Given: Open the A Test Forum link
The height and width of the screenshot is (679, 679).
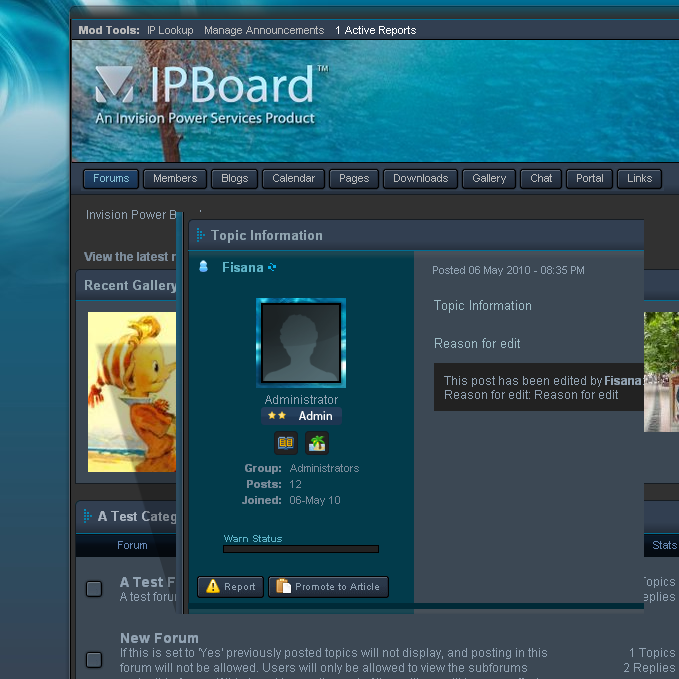Looking at the screenshot, I should [148, 582].
